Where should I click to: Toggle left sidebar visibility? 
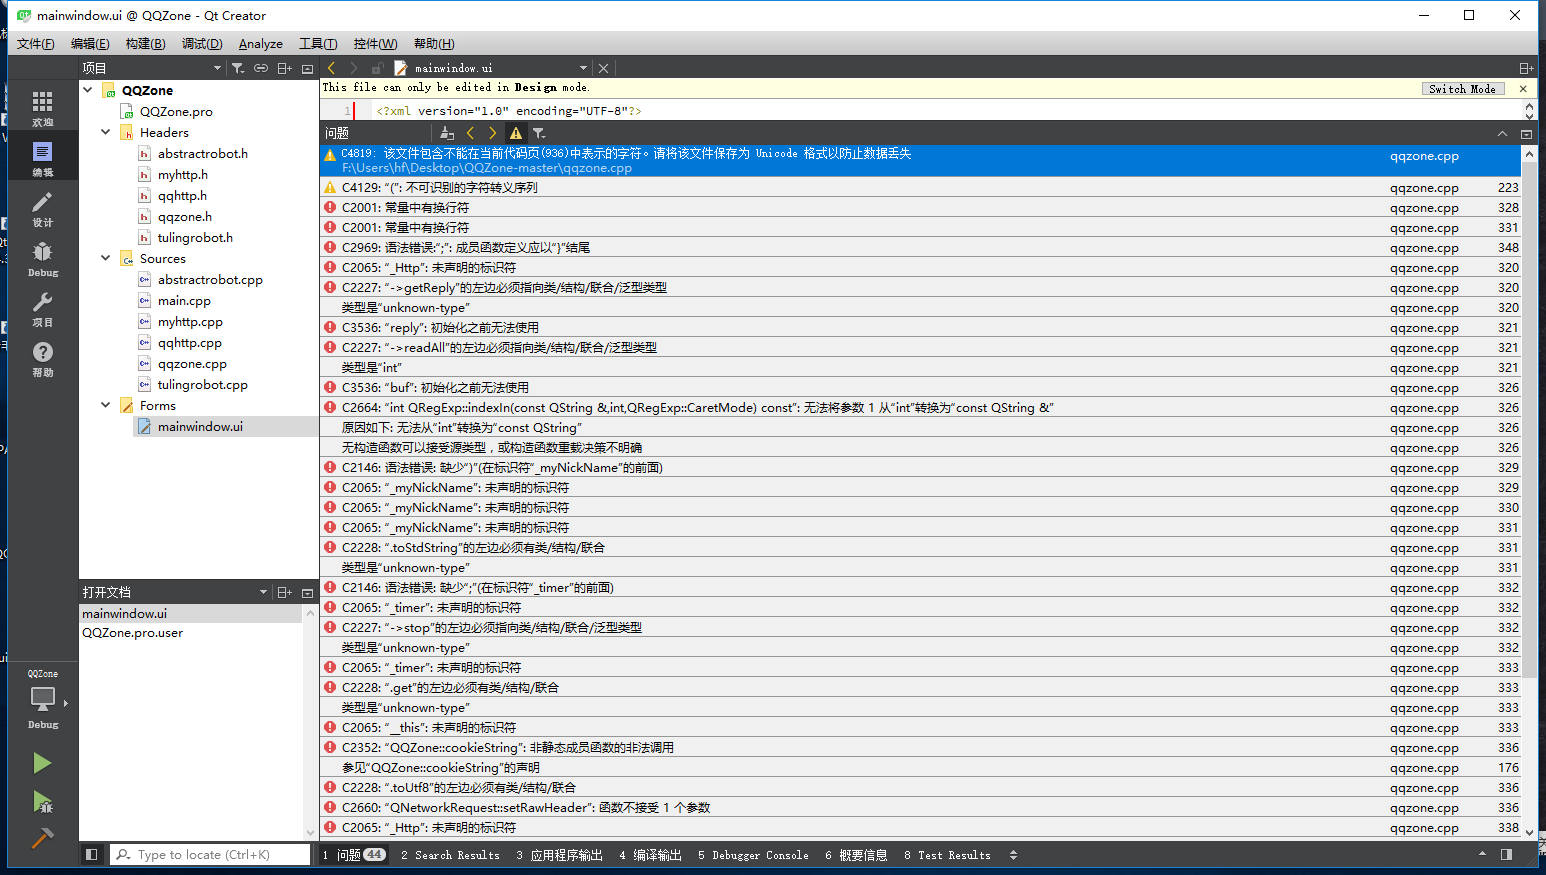[x=91, y=854]
